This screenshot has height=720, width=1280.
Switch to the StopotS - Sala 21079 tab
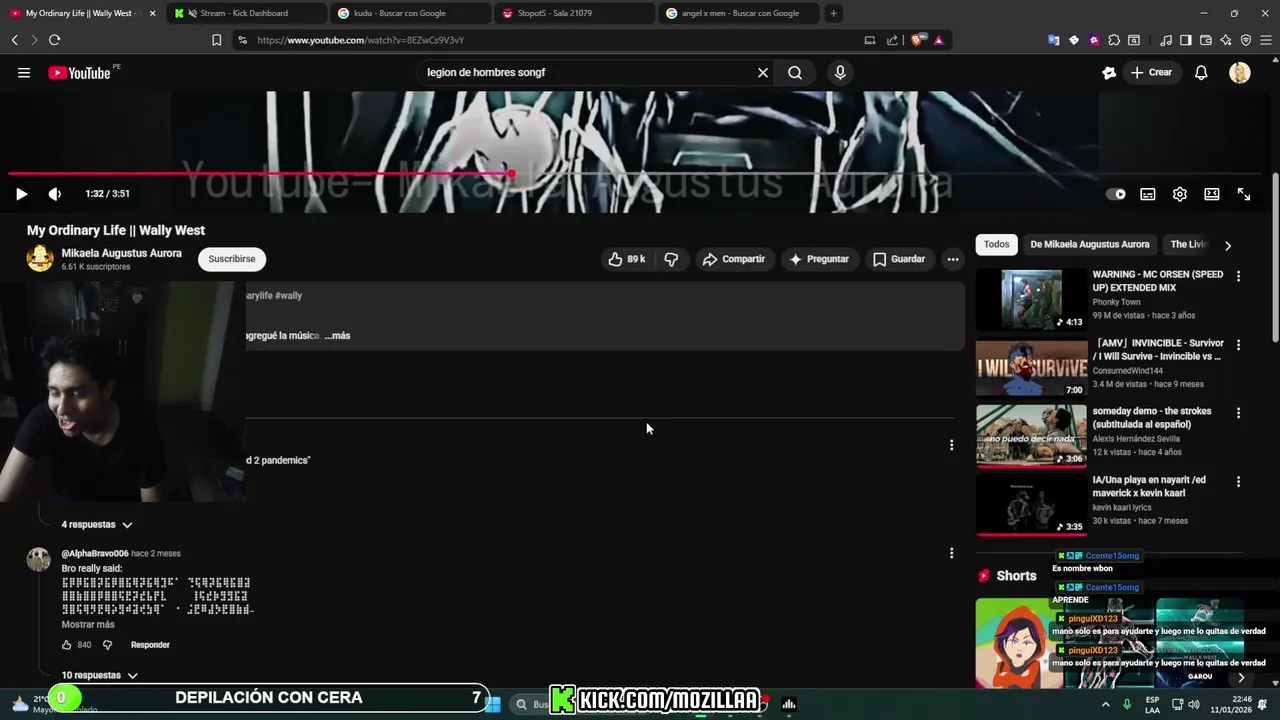tap(575, 13)
